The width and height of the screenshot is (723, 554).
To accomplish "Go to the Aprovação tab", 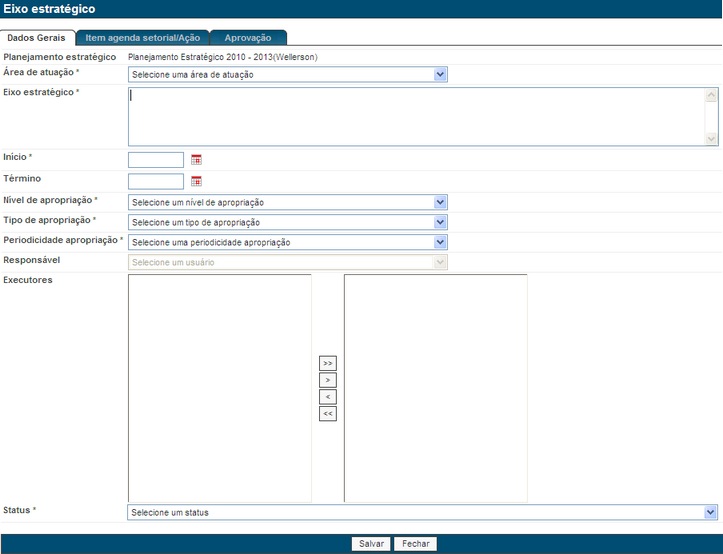I will tap(248, 38).
